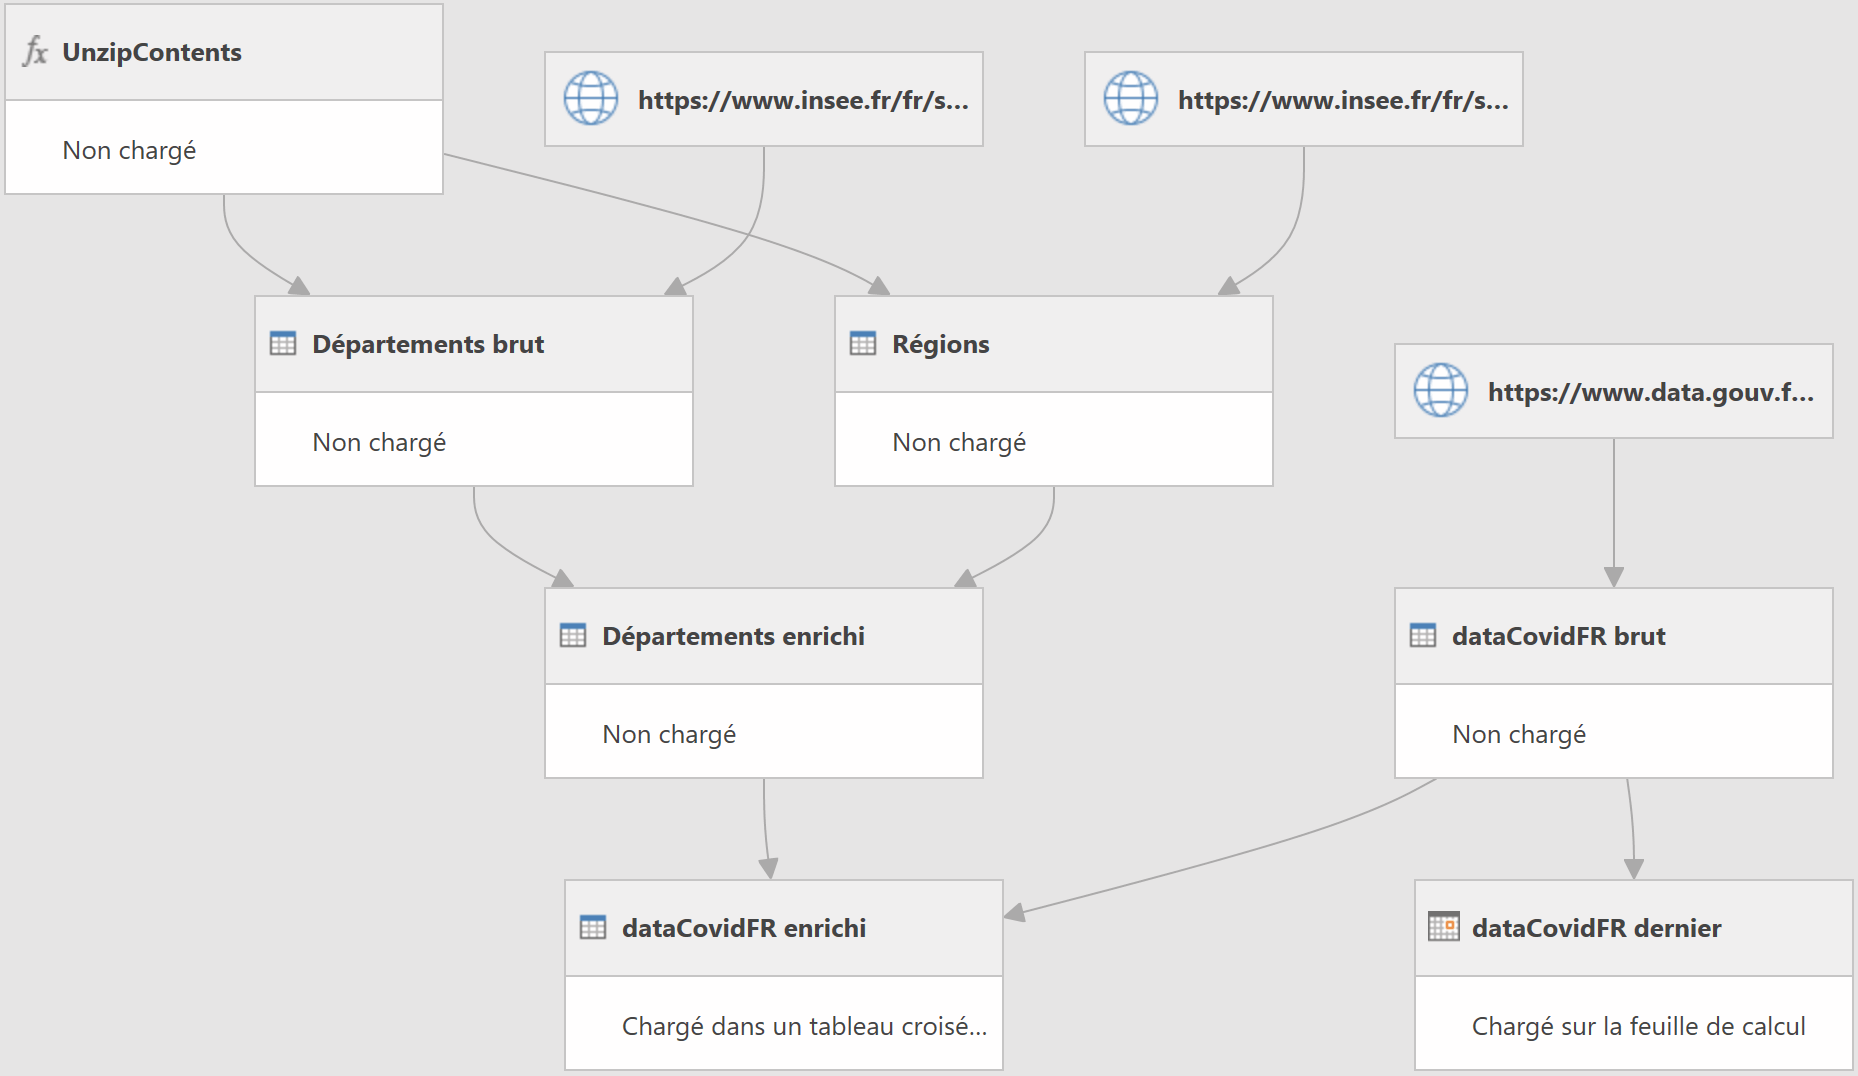Click globe icon of insee source feeding Régions

click(x=1131, y=98)
